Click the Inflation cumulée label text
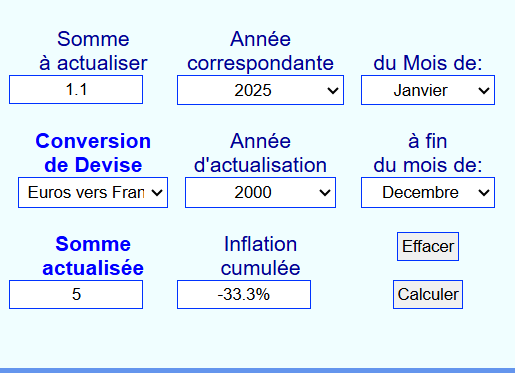This screenshot has width=515, height=373. (260, 256)
